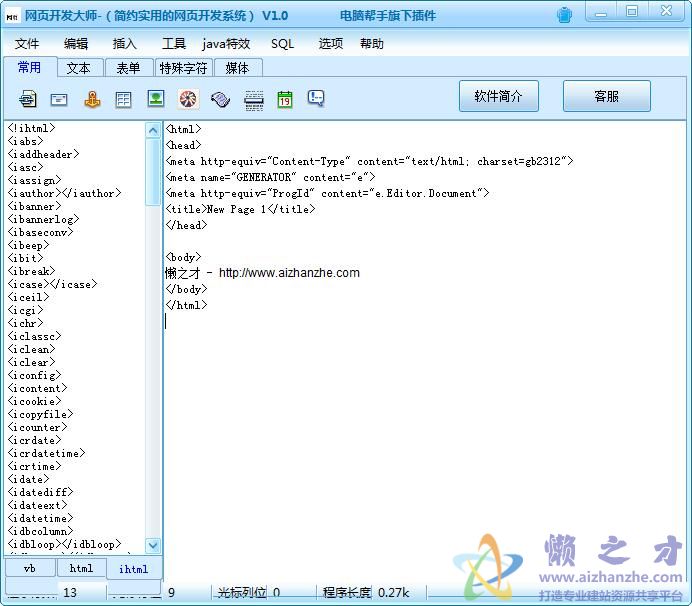Select the <iclassc> tag in list
Image resolution: width=692 pixels, height=606 pixels.
[x=34, y=336]
